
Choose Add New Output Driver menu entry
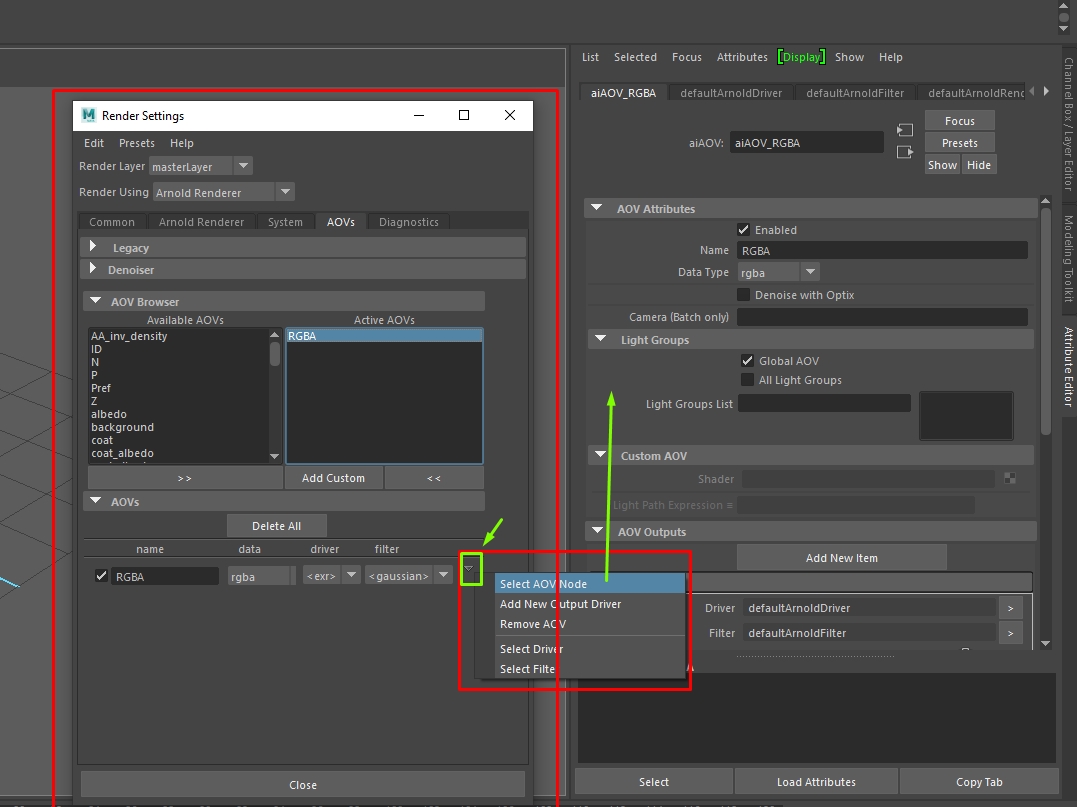tap(590, 604)
